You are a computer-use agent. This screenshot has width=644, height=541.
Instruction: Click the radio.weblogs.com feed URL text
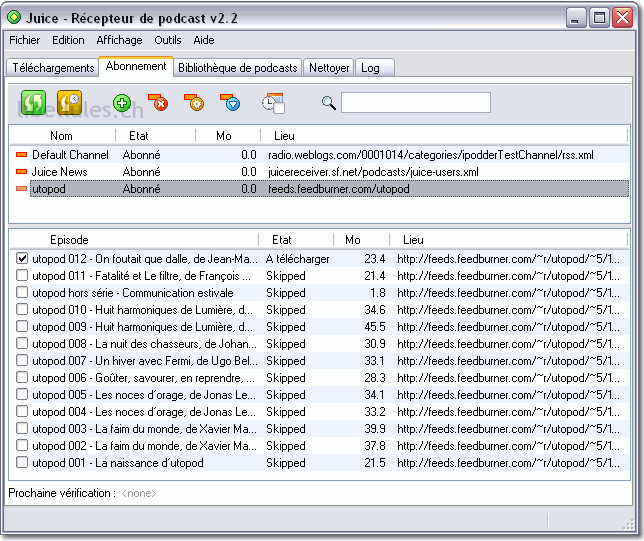431,155
